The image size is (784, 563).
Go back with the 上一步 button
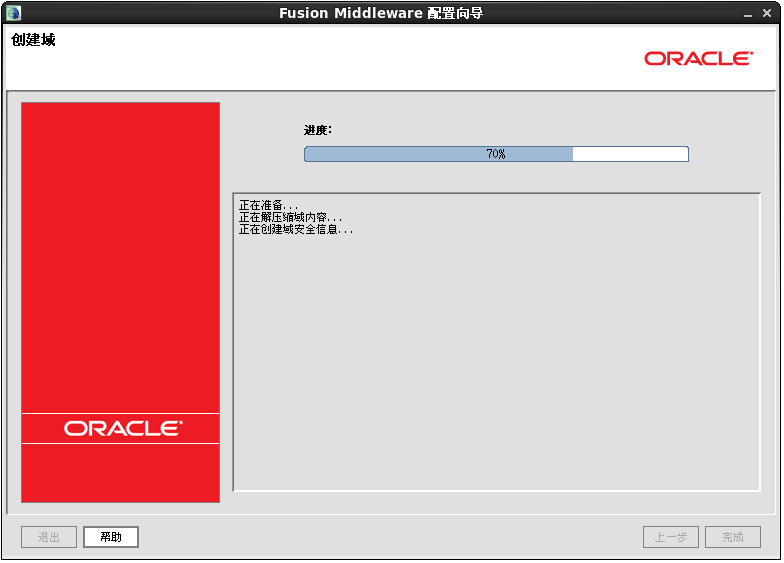point(672,538)
